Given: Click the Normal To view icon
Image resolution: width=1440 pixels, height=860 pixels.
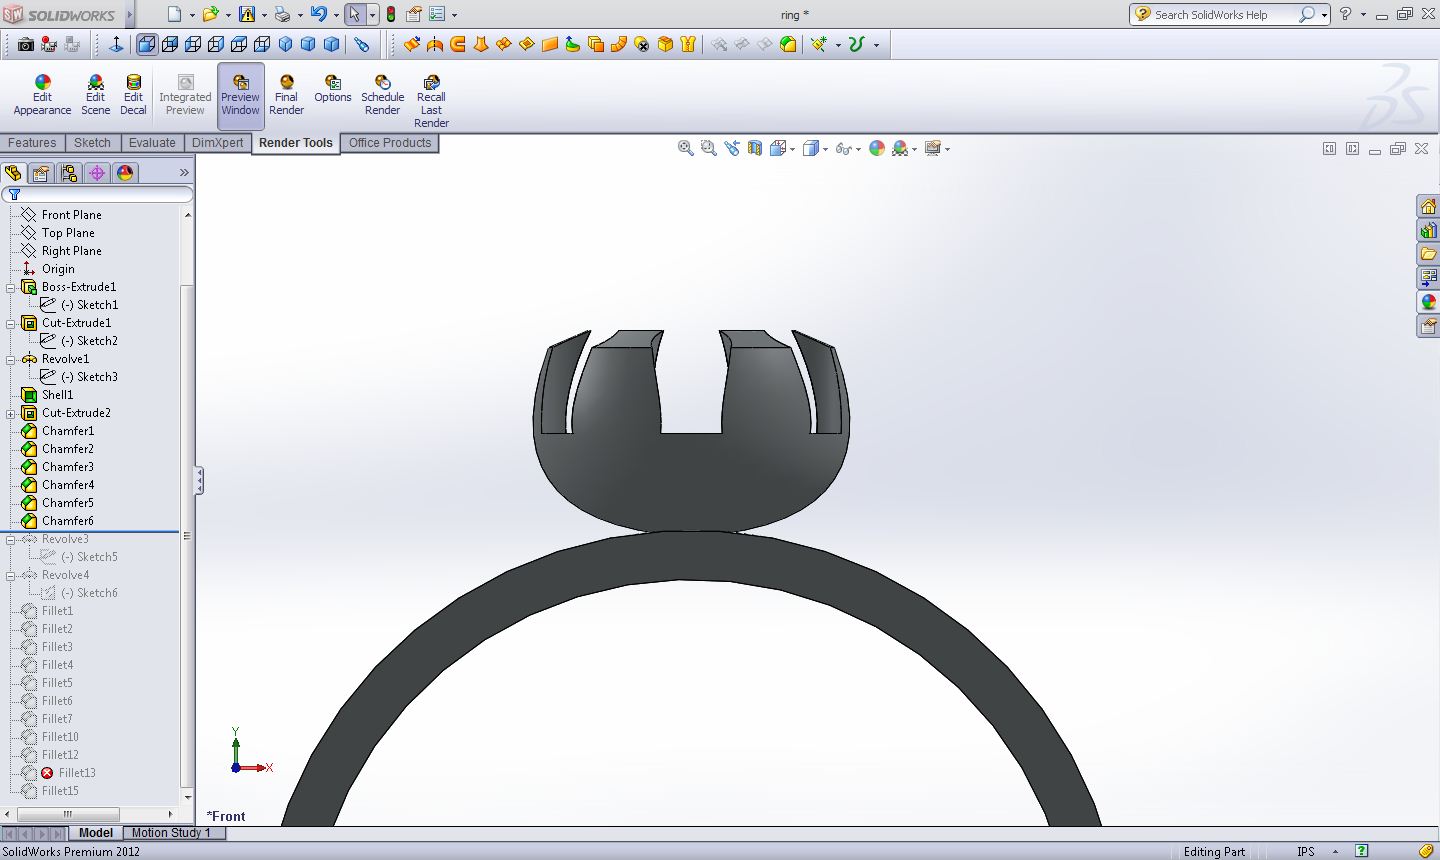Looking at the screenshot, I should (x=116, y=44).
